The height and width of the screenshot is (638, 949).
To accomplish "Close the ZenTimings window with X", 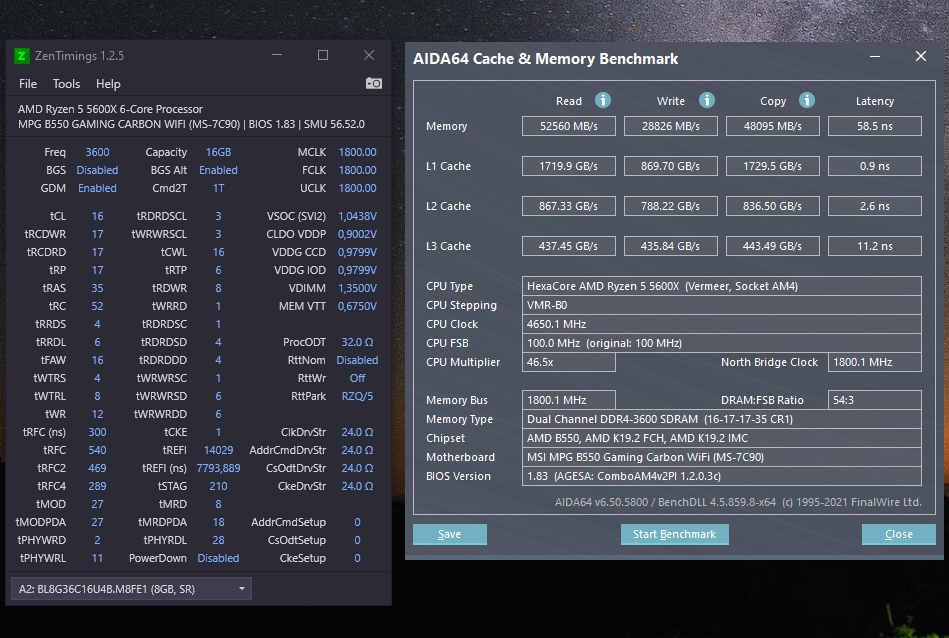I will [x=369, y=55].
